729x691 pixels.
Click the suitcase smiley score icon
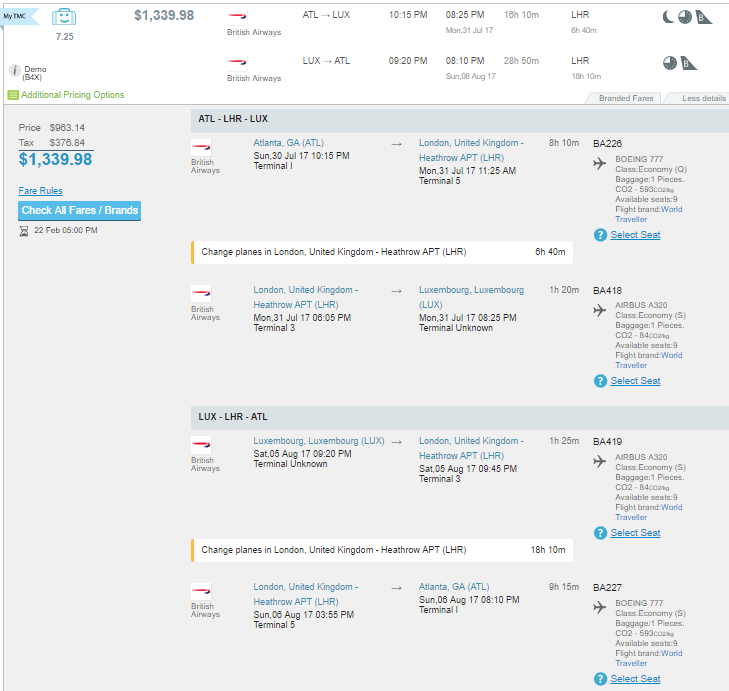pyautogui.click(x=64, y=17)
